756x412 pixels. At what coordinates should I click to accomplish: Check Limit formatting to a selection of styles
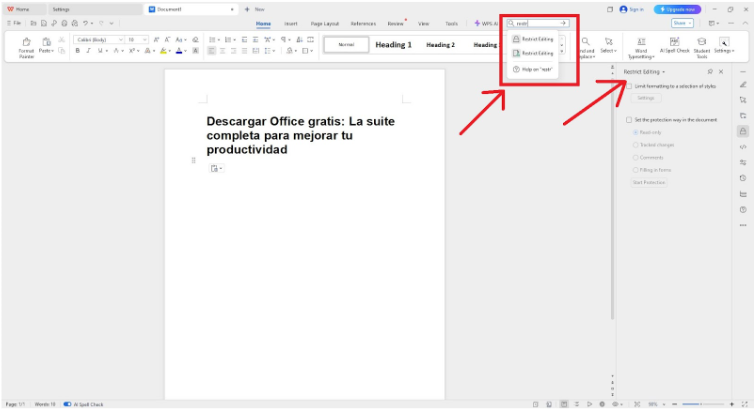[629, 86]
